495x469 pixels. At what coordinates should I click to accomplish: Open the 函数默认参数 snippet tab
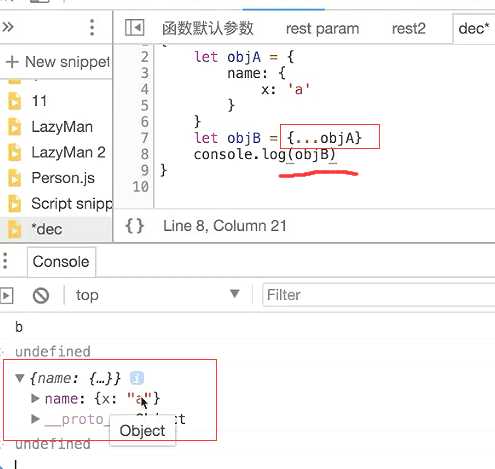click(208, 28)
